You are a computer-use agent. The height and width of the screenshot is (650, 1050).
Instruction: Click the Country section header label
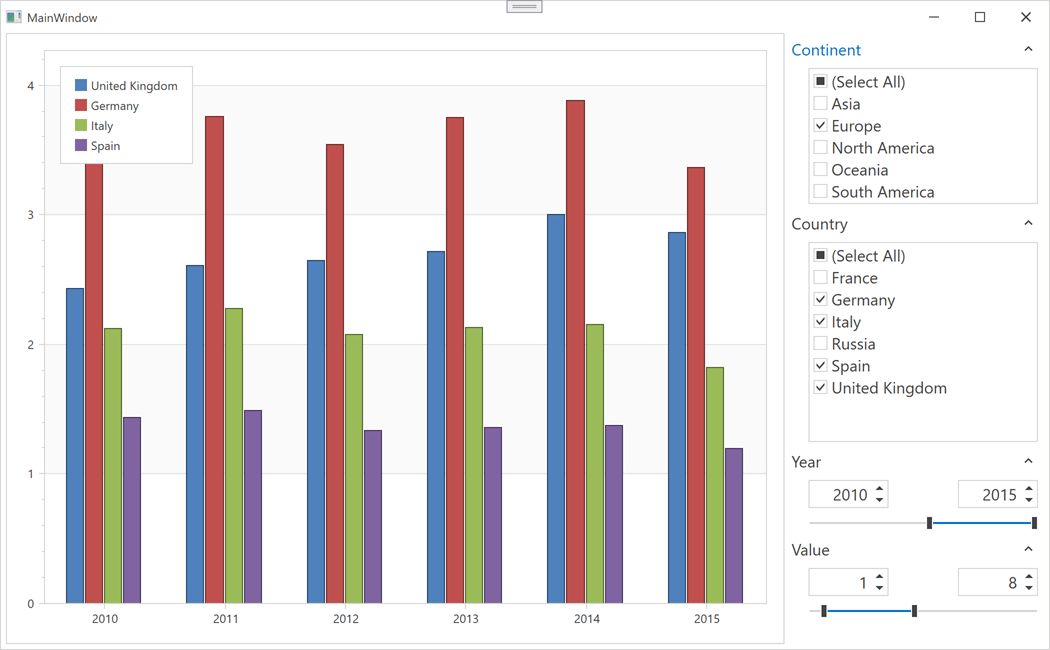tap(819, 224)
